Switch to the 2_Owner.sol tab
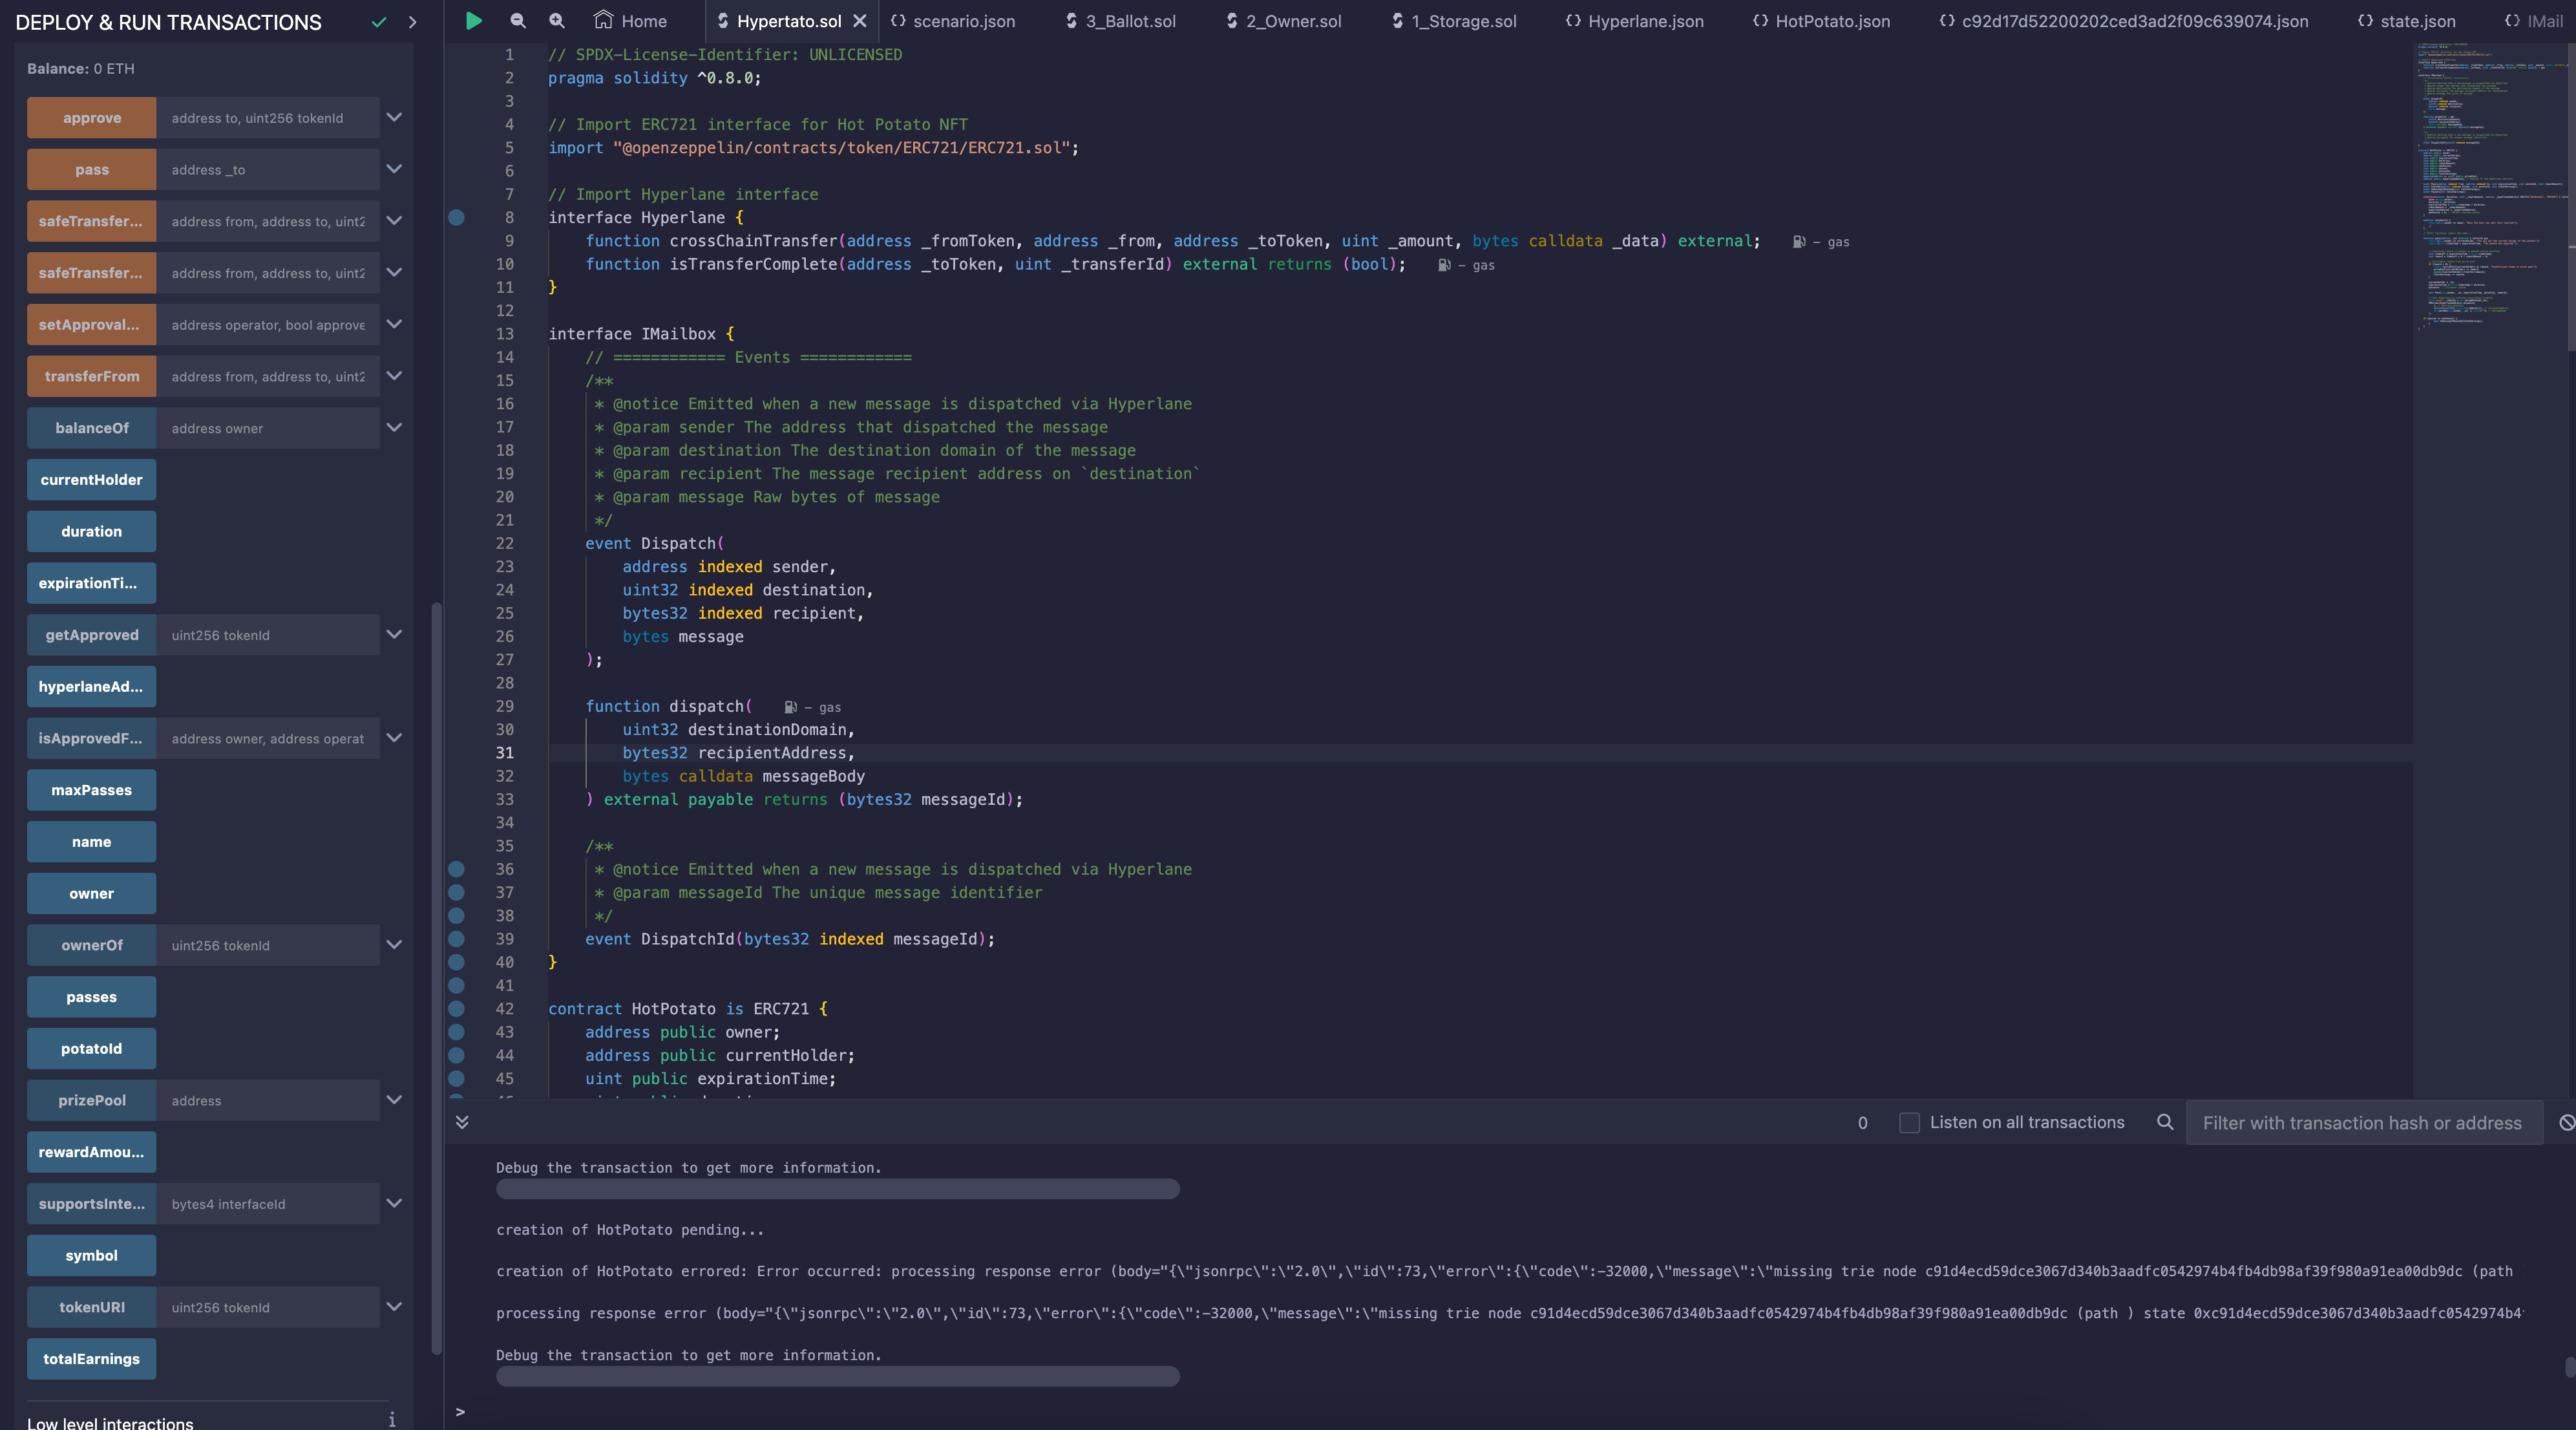The height and width of the screenshot is (1430, 2576). (1284, 21)
